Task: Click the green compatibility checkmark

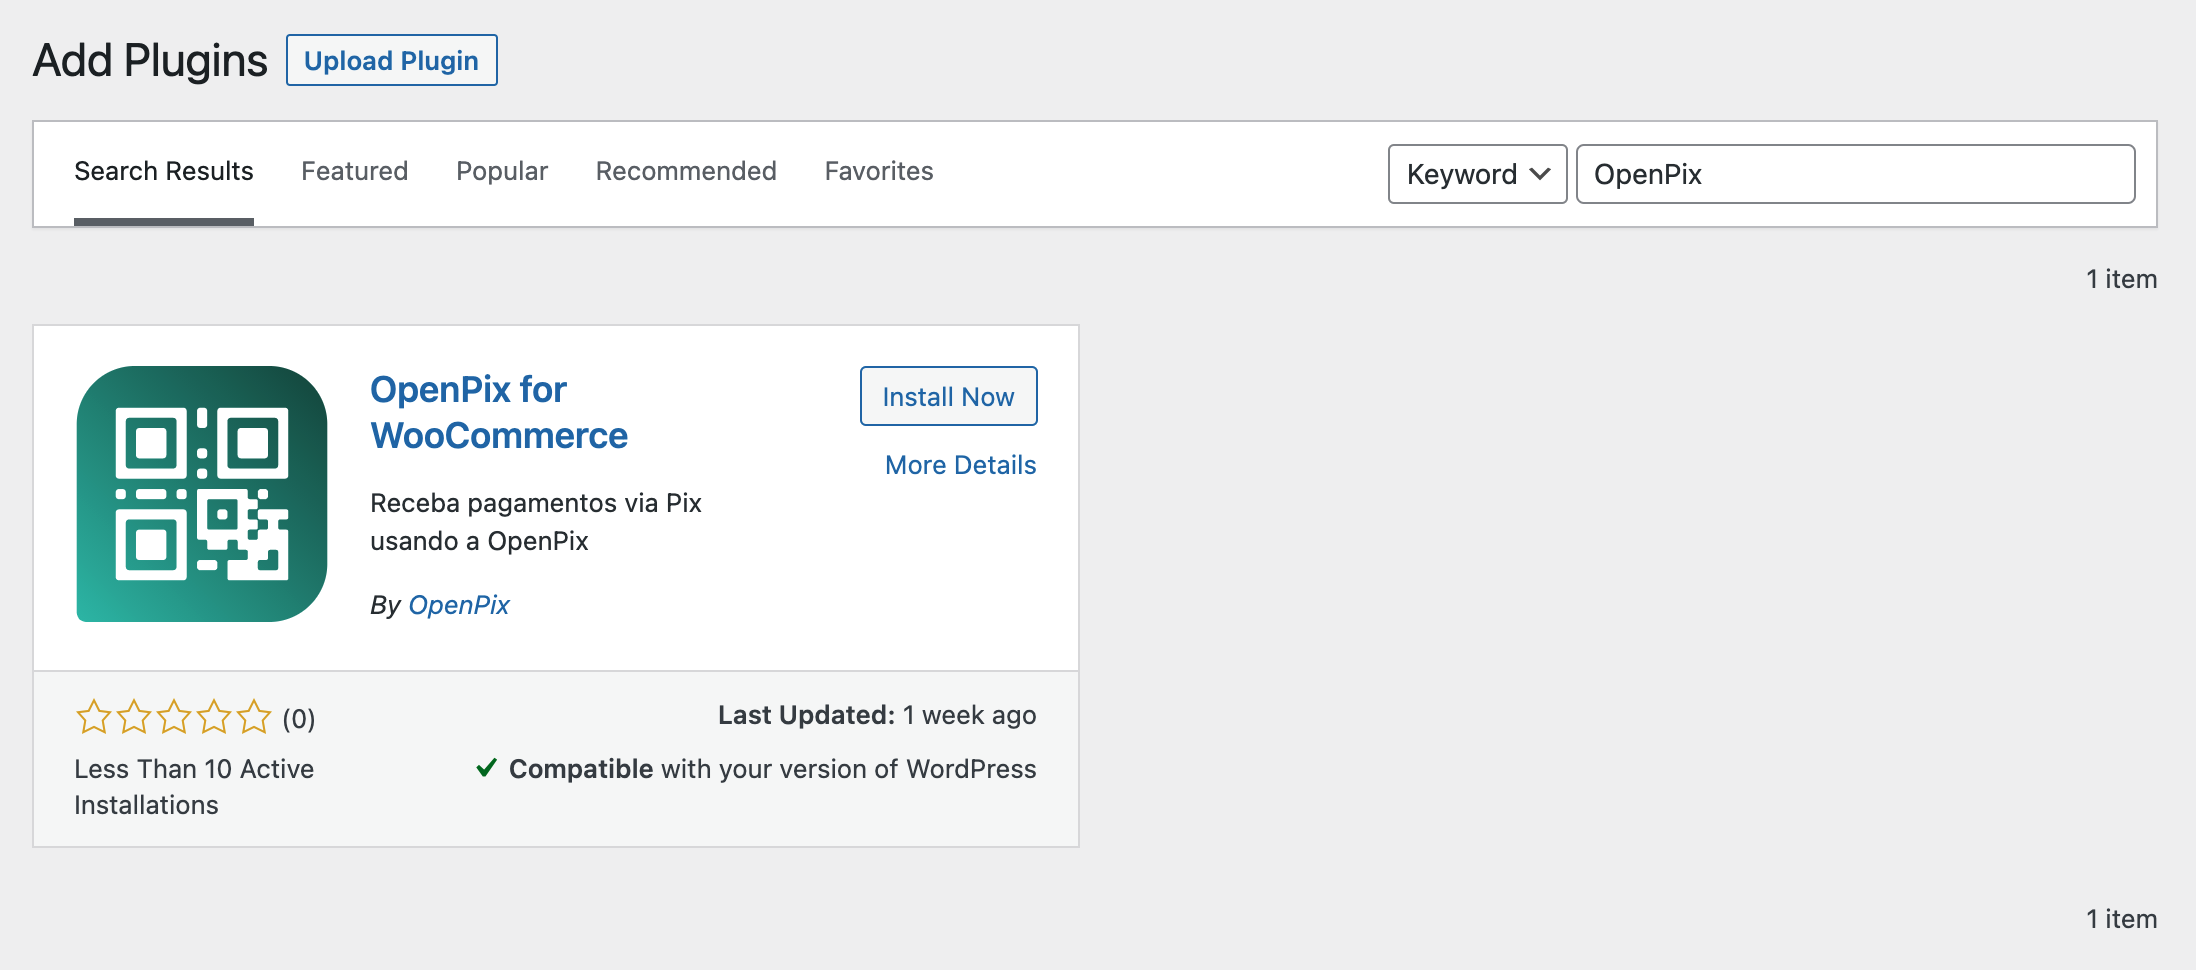Action: coord(487,768)
